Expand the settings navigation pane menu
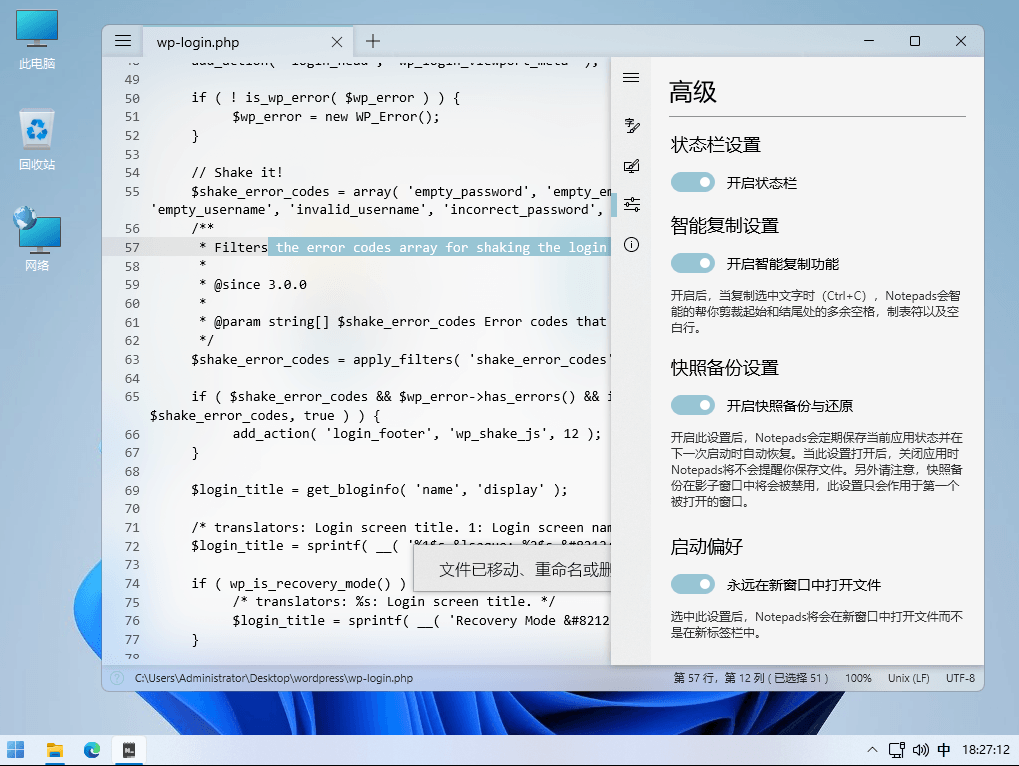1019x766 pixels. (x=631, y=78)
